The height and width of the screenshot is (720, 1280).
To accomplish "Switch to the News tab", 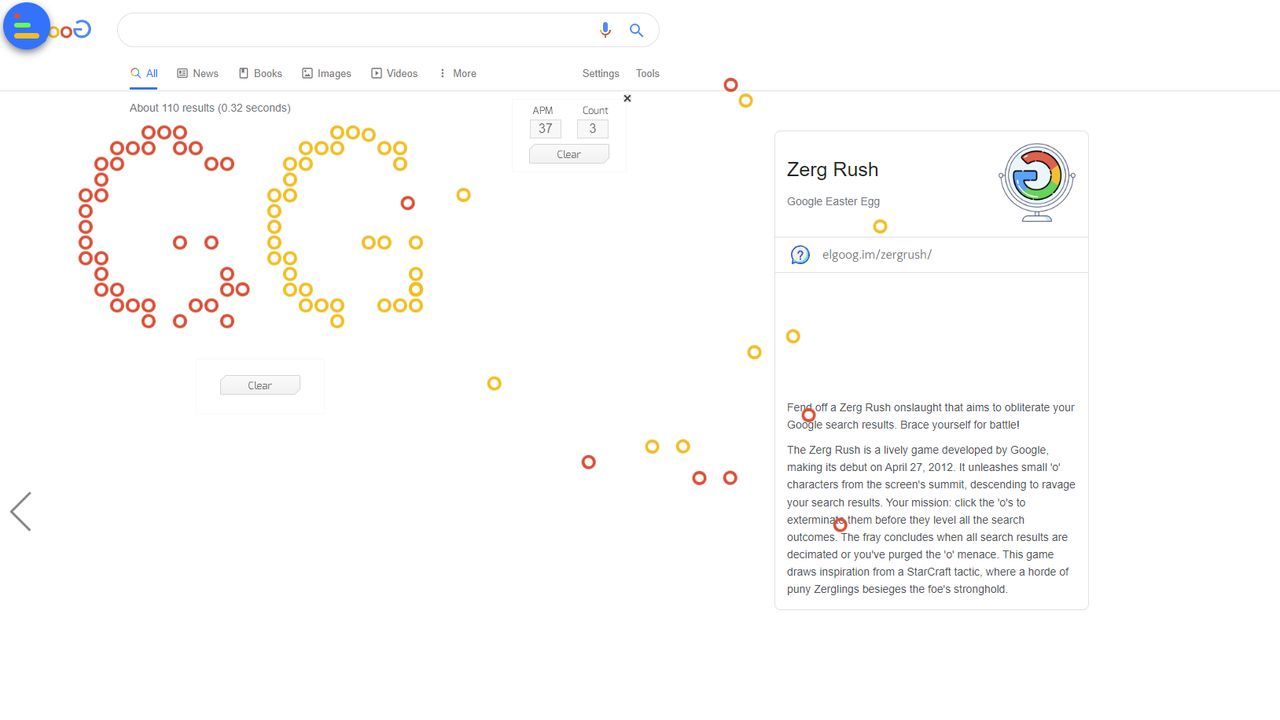I will pyautogui.click(x=198, y=73).
